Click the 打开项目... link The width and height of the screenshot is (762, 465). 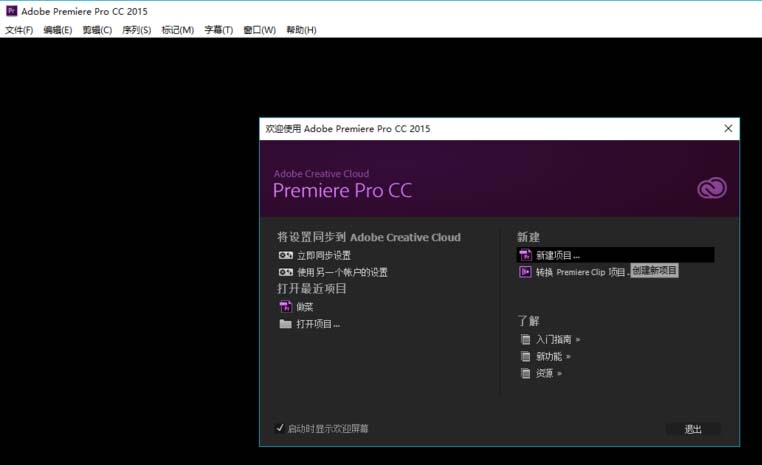click(318, 324)
